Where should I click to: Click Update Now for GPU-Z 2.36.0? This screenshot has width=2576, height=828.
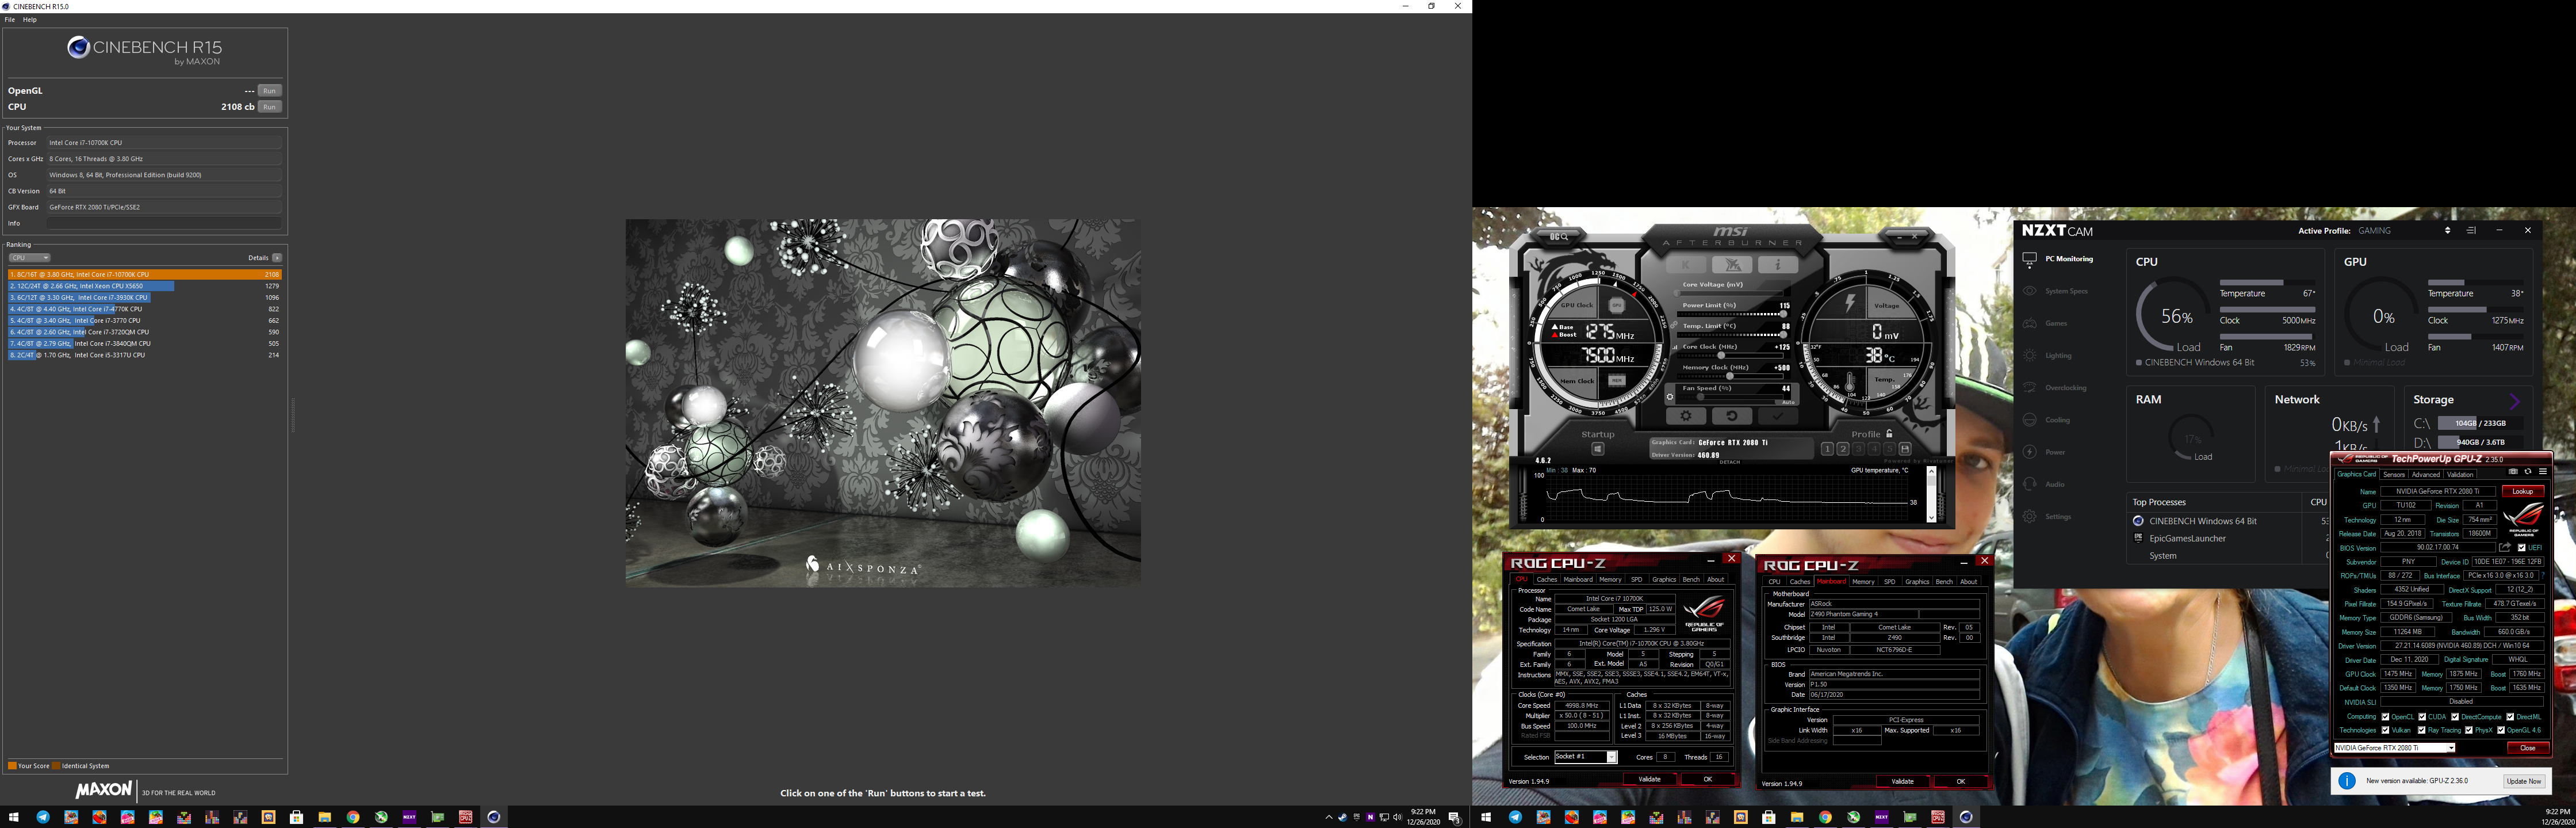point(2524,781)
